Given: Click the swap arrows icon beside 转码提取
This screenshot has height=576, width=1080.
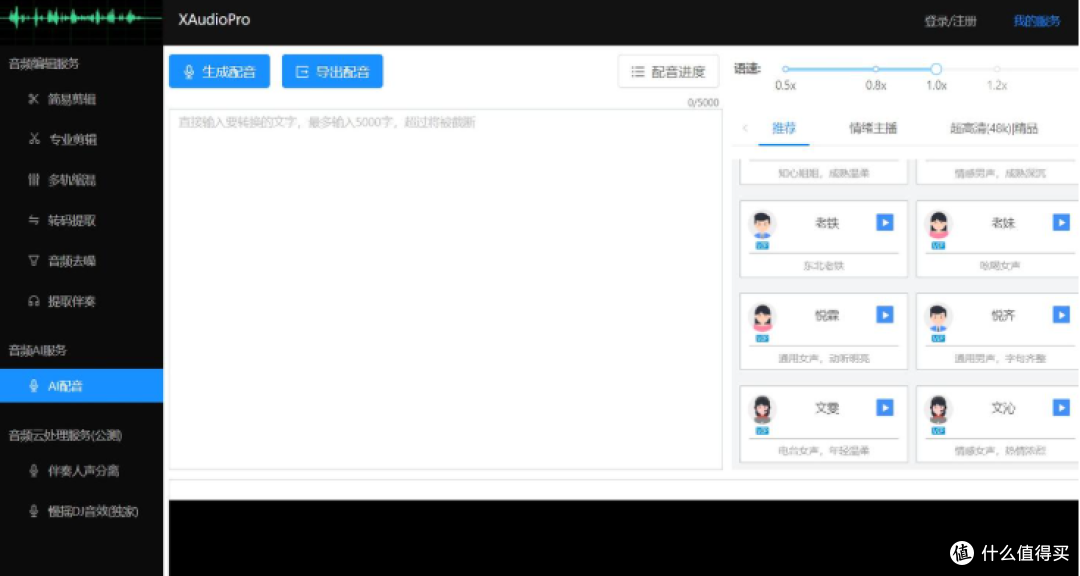Looking at the screenshot, I should (33, 220).
